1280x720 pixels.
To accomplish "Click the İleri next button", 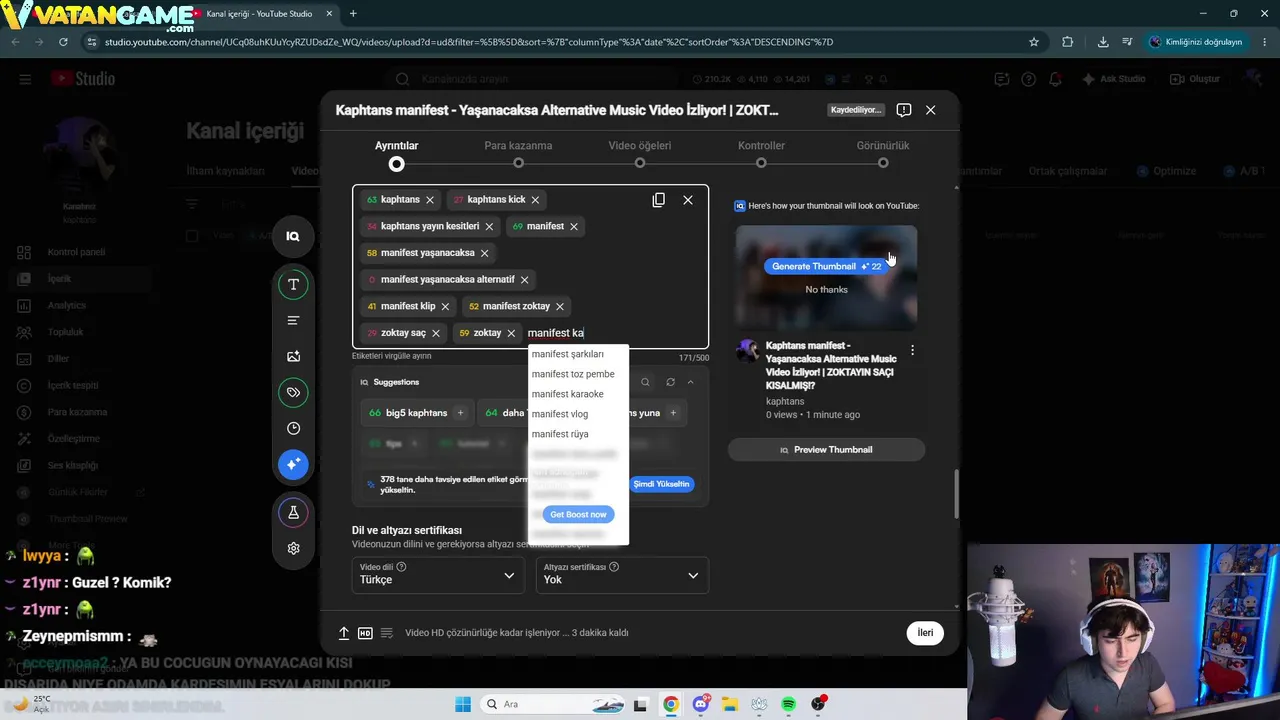I will point(925,633).
